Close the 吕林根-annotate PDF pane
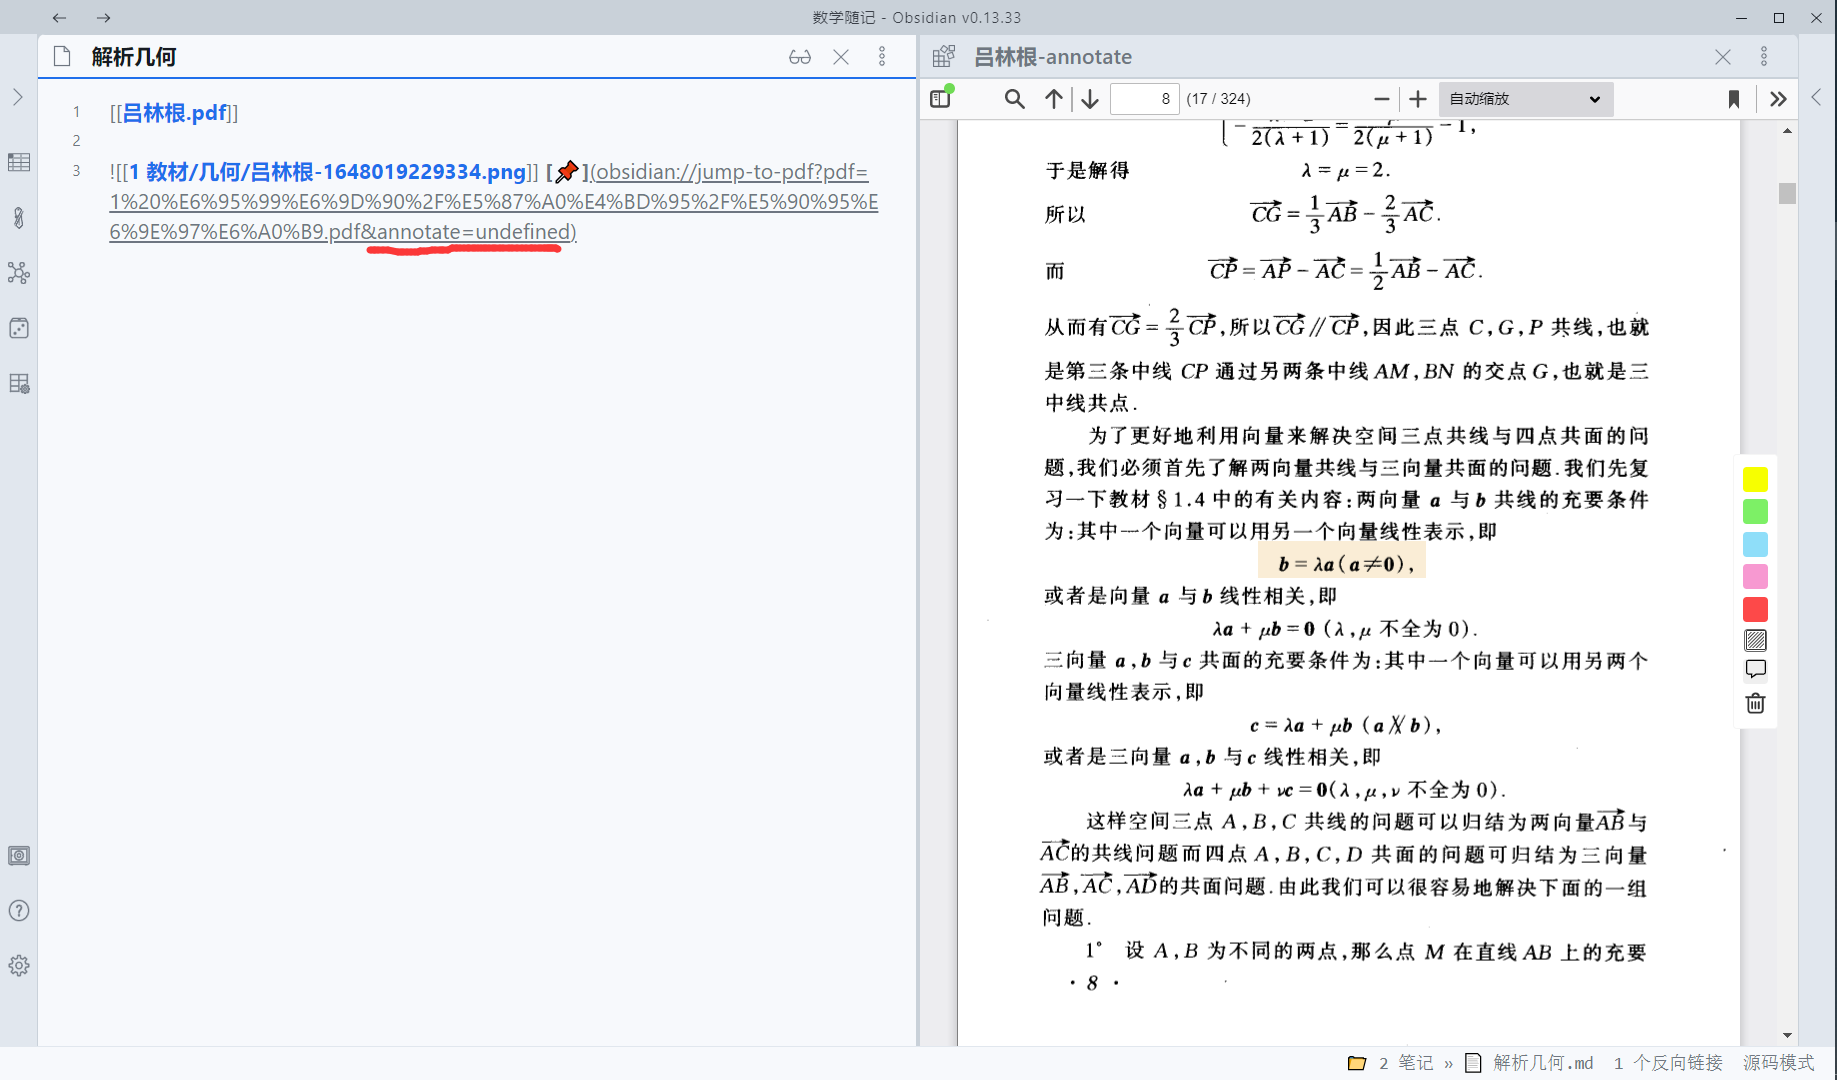Image resolution: width=1837 pixels, height=1080 pixels. pyautogui.click(x=1723, y=57)
